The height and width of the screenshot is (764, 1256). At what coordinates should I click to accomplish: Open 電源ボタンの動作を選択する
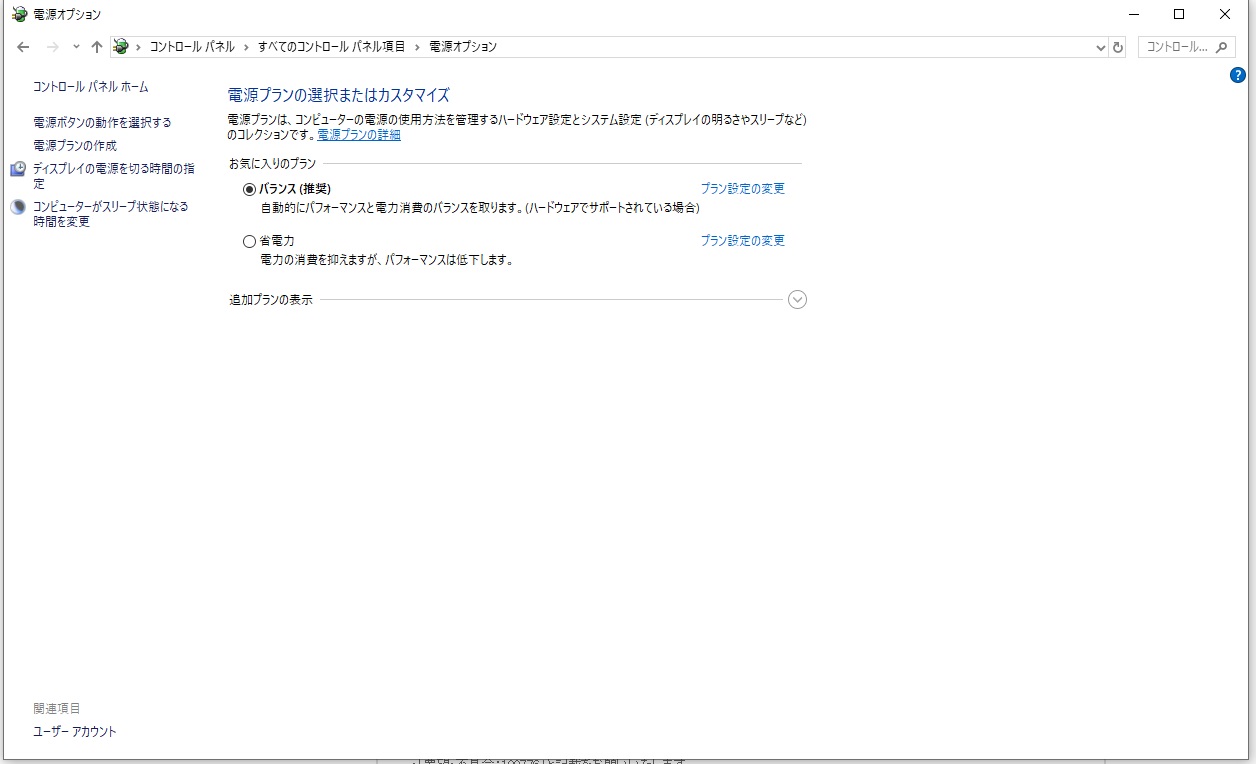coord(102,123)
